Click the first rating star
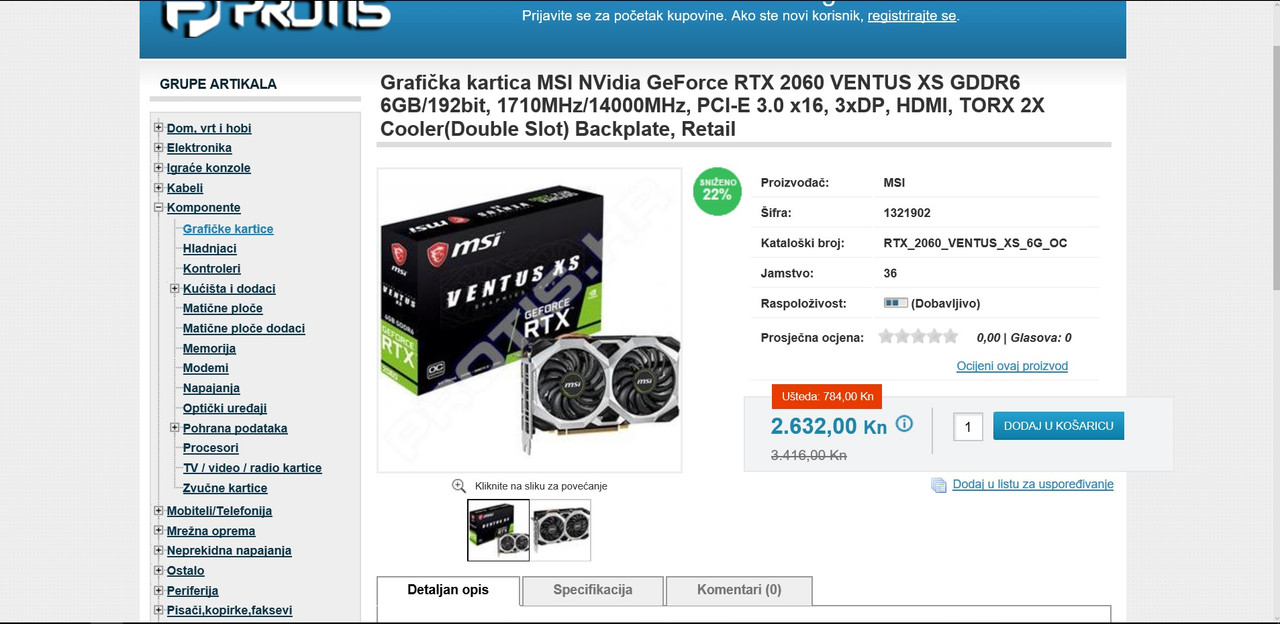The image size is (1280, 624). pos(886,337)
